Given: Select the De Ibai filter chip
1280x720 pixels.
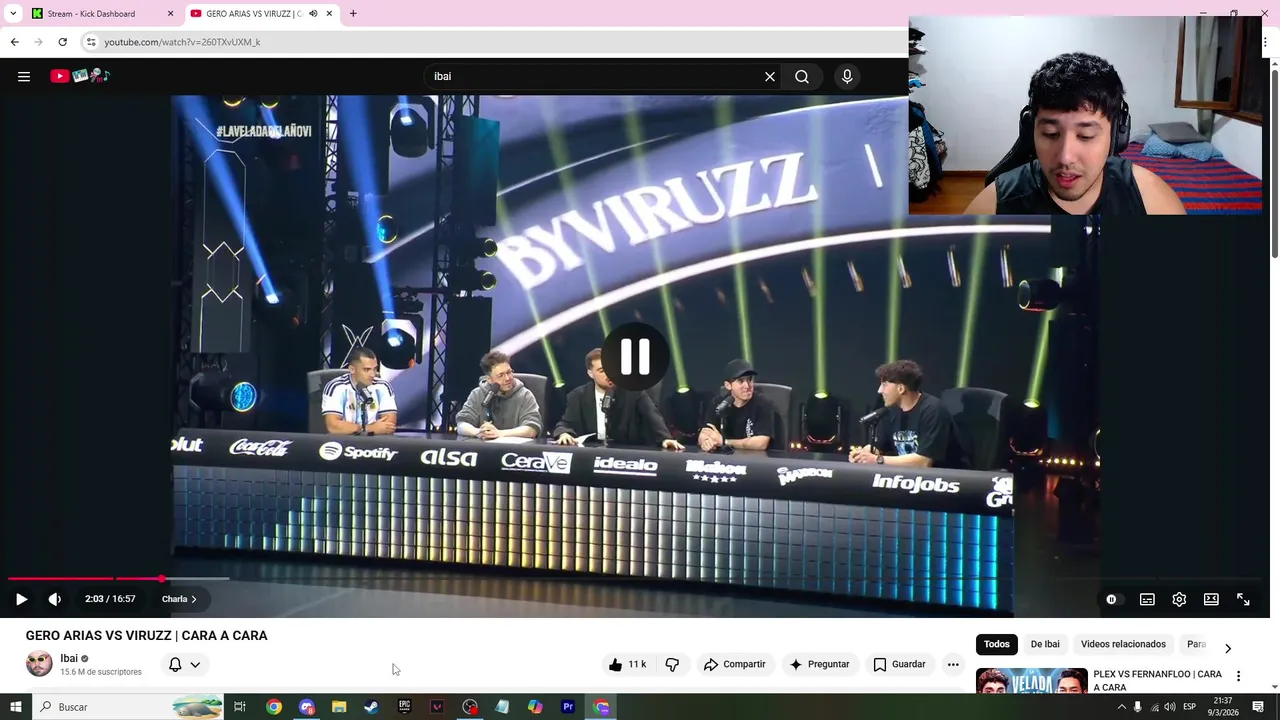Looking at the screenshot, I should click(1045, 644).
